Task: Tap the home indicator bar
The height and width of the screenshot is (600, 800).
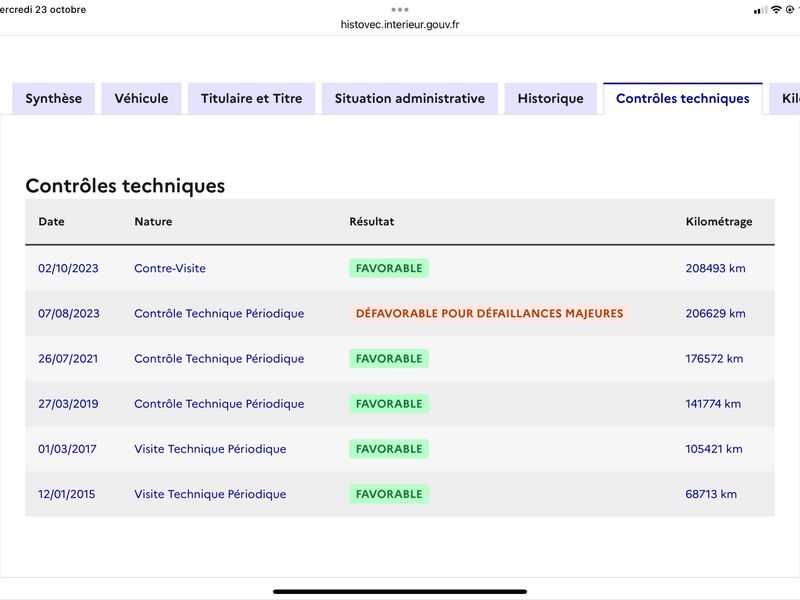Action: tap(400, 592)
